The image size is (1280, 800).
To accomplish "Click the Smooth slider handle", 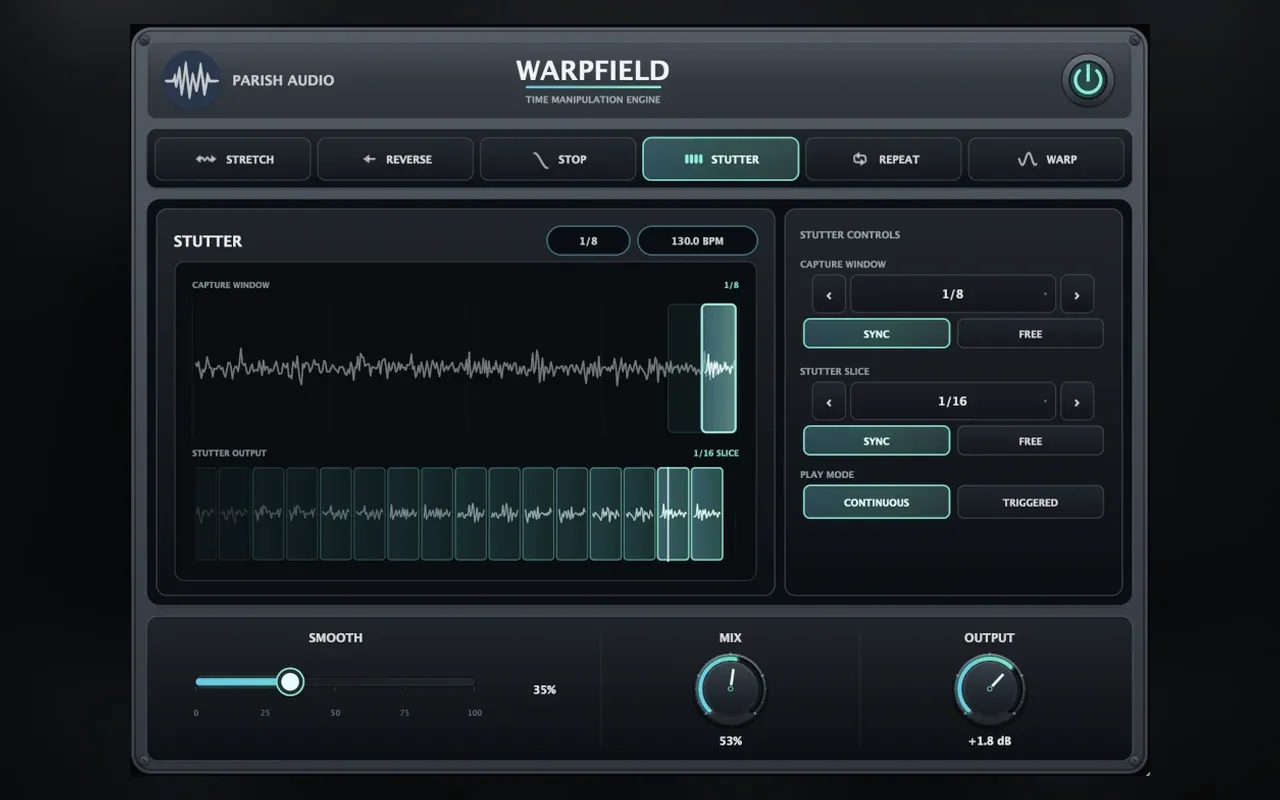I will pyautogui.click(x=290, y=682).
